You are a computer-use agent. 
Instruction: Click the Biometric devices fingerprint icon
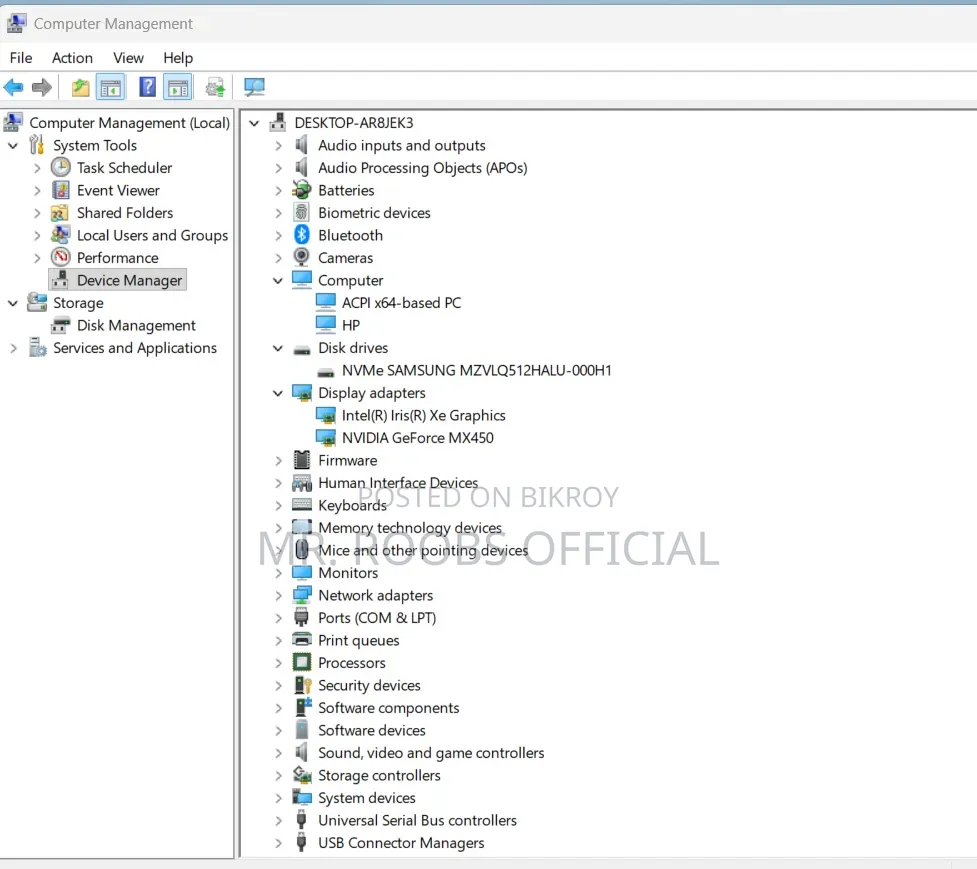(302, 212)
